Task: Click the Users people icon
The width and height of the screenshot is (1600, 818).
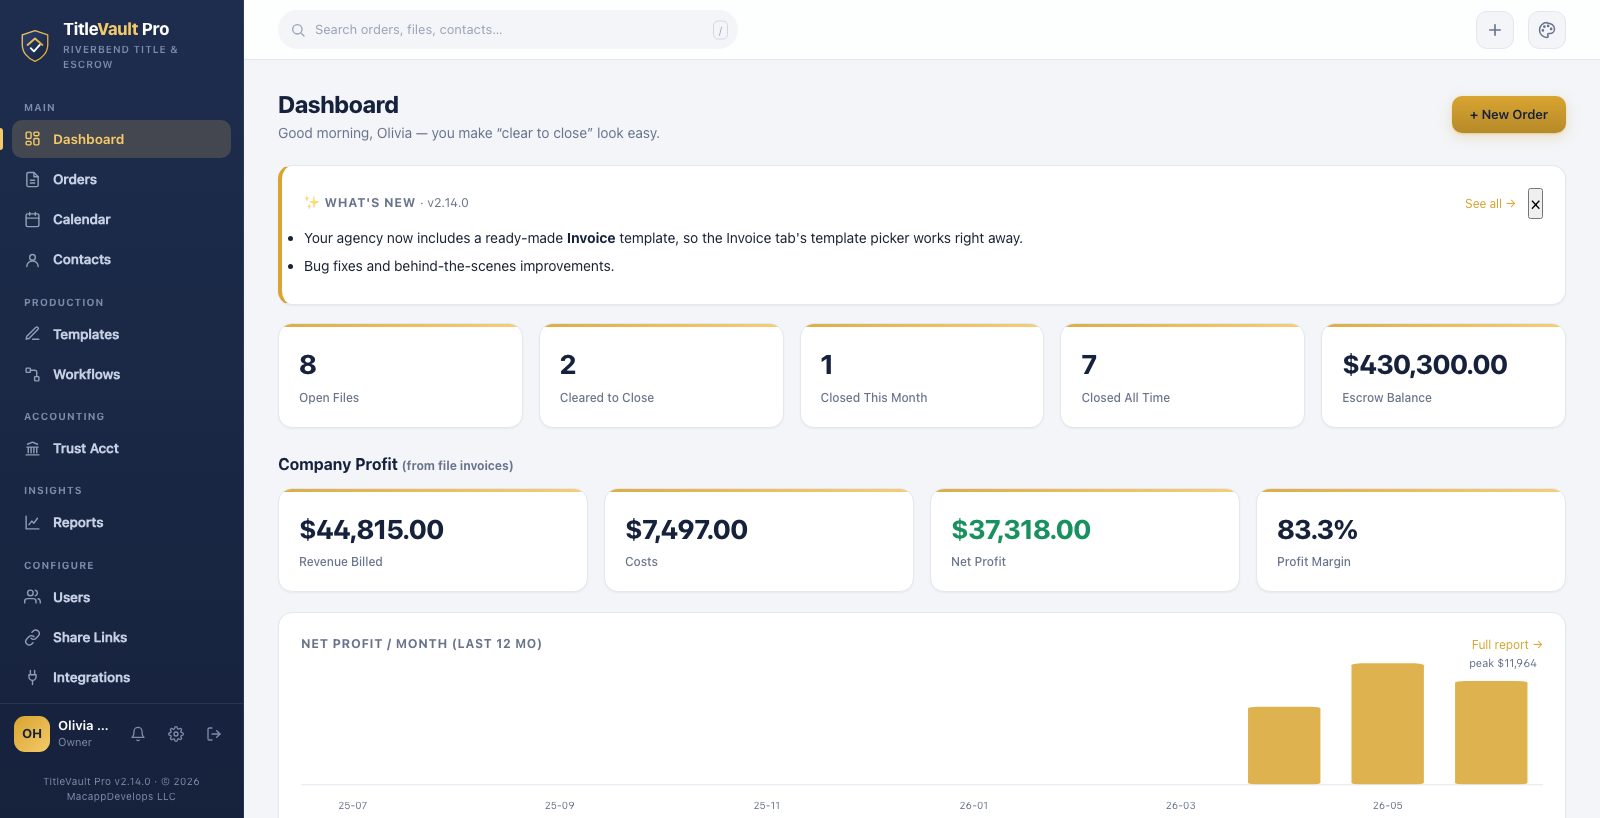Action: tap(32, 597)
